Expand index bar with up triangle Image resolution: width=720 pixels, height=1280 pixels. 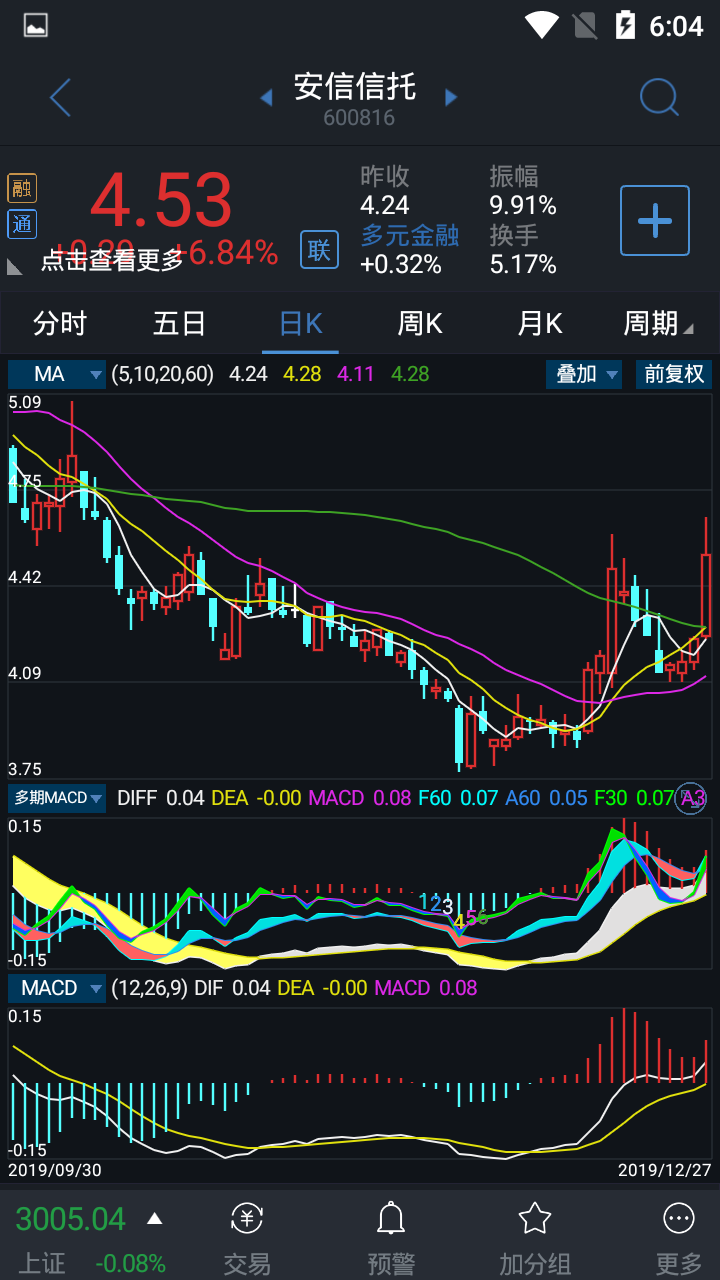click(x=154, y=1219)
